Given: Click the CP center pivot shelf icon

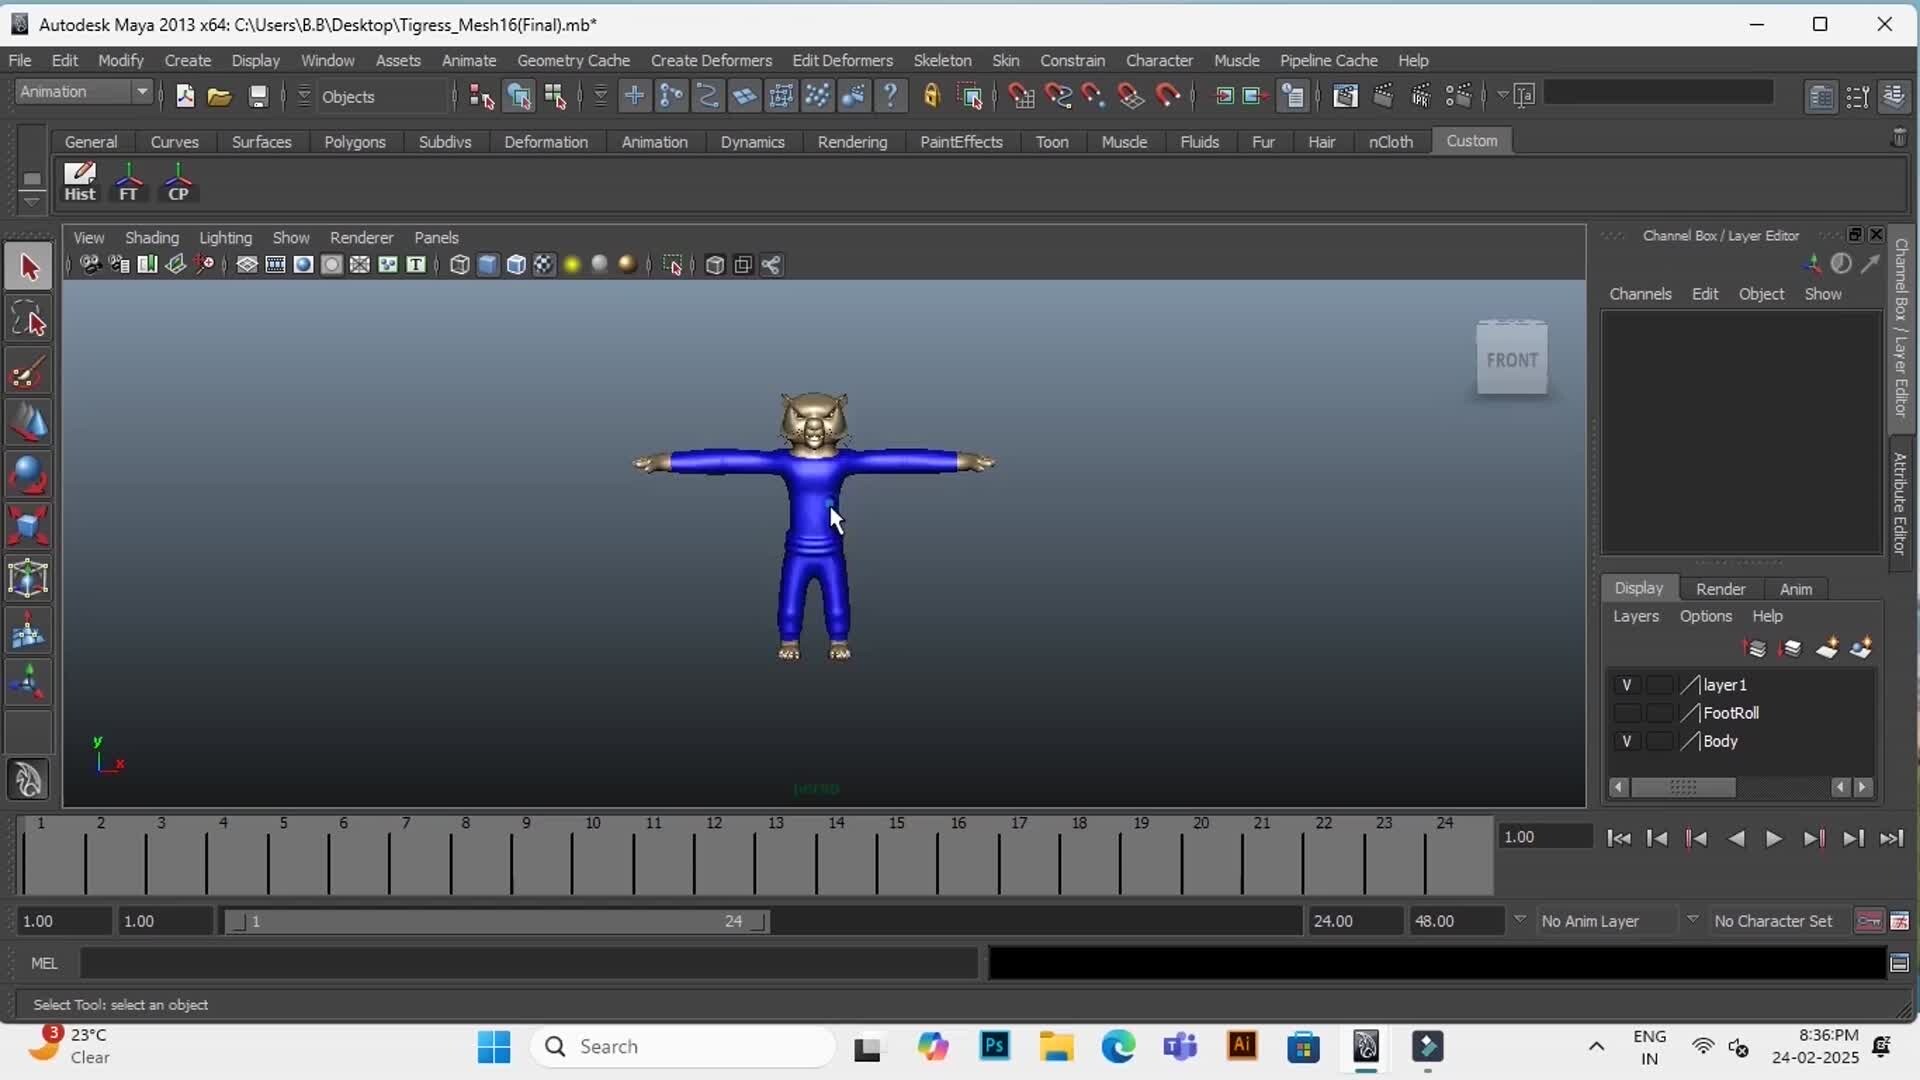Looking at the screenshot, I should tap(178, 183).
